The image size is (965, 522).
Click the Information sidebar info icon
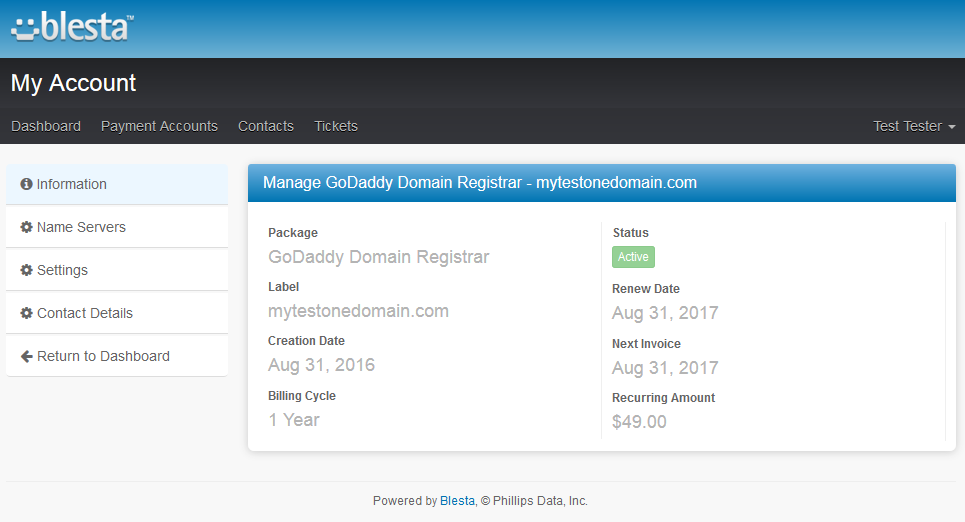pos(26,184)
